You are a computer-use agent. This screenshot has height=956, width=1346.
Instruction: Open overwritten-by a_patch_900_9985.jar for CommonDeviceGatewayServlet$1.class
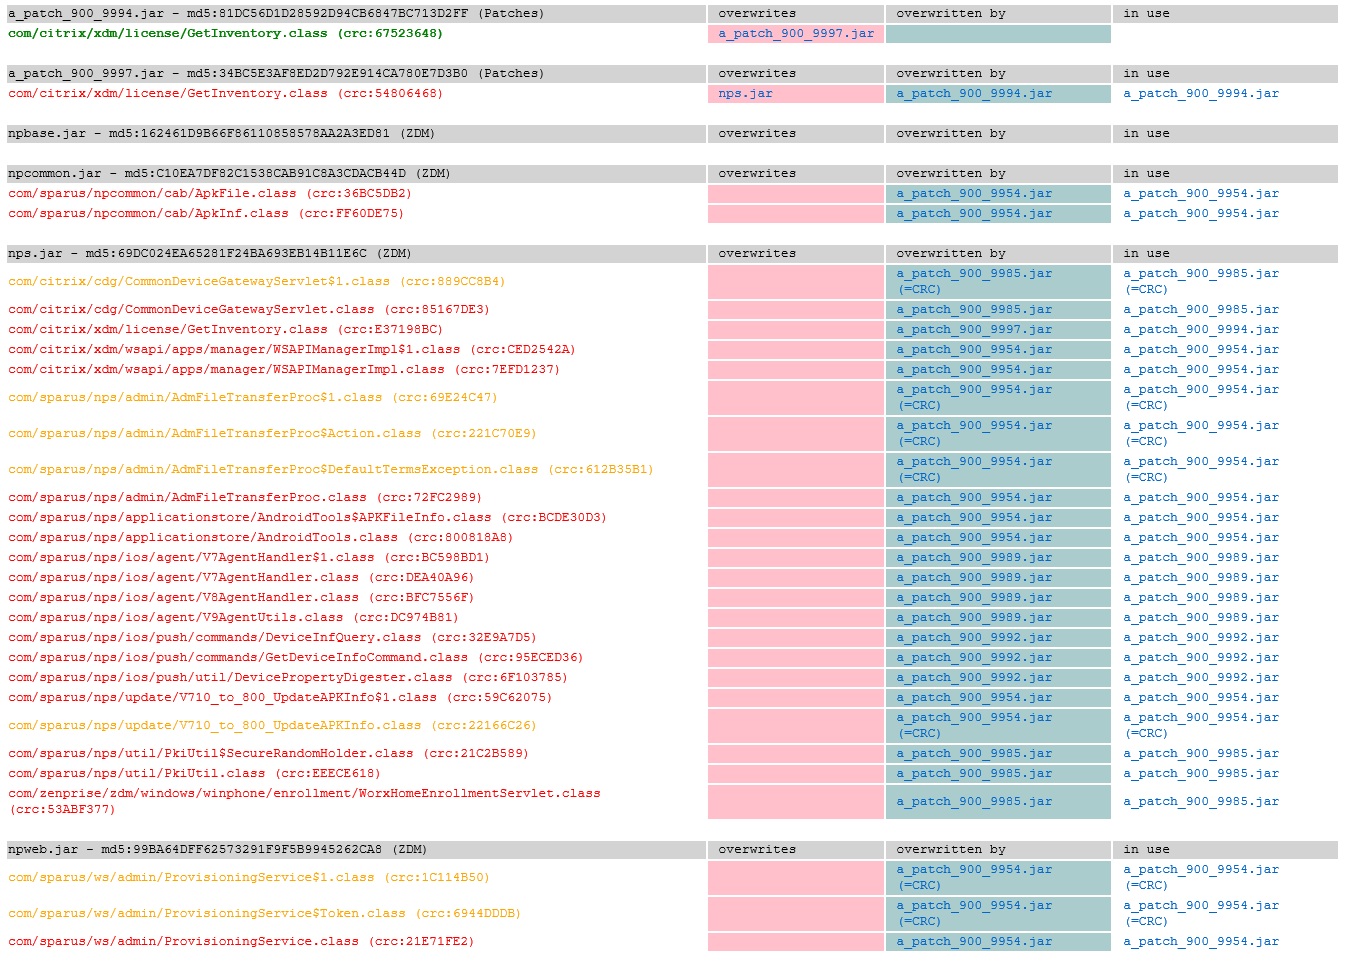[974, 273]
